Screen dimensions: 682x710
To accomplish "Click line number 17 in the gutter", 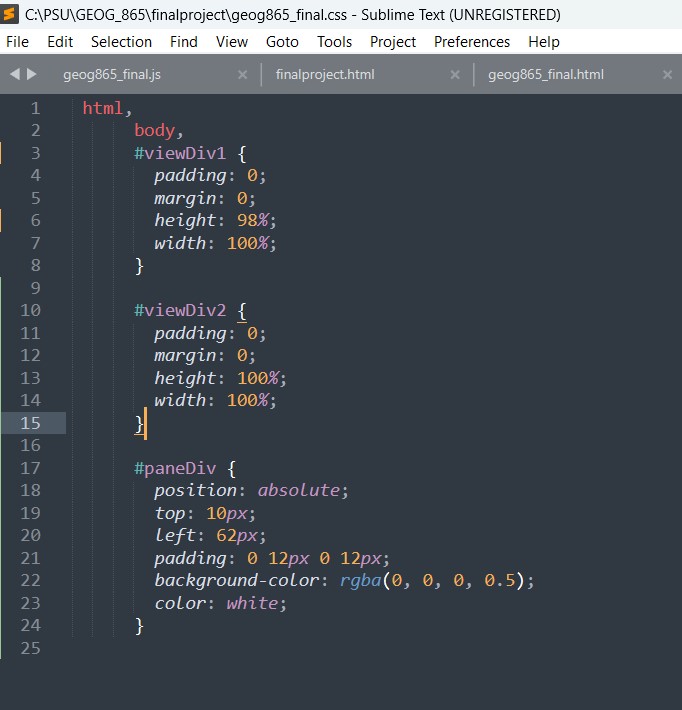I will 30,468.
